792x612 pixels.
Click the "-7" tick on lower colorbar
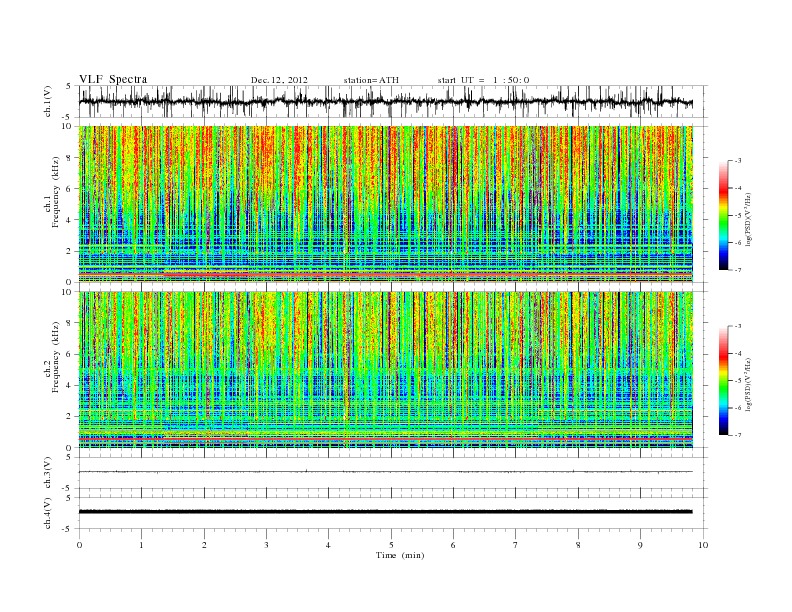point(737,435)
